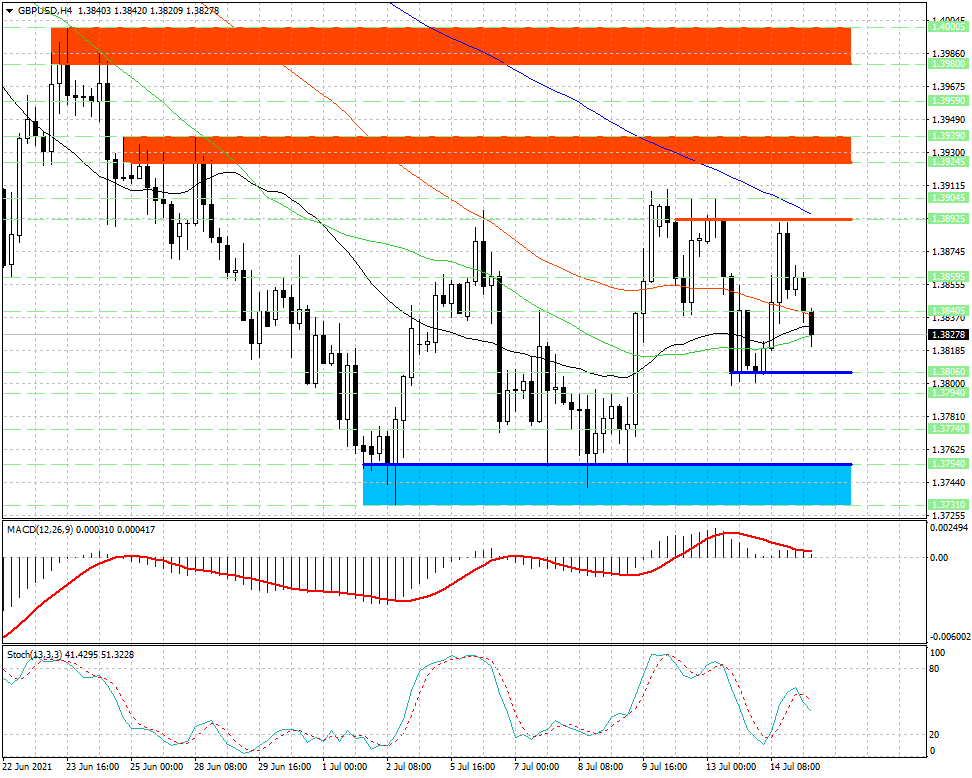The height and width of the screenshot is (778, 972).
Task: Click the price scale value 1.37440
Action: point(948,482)
